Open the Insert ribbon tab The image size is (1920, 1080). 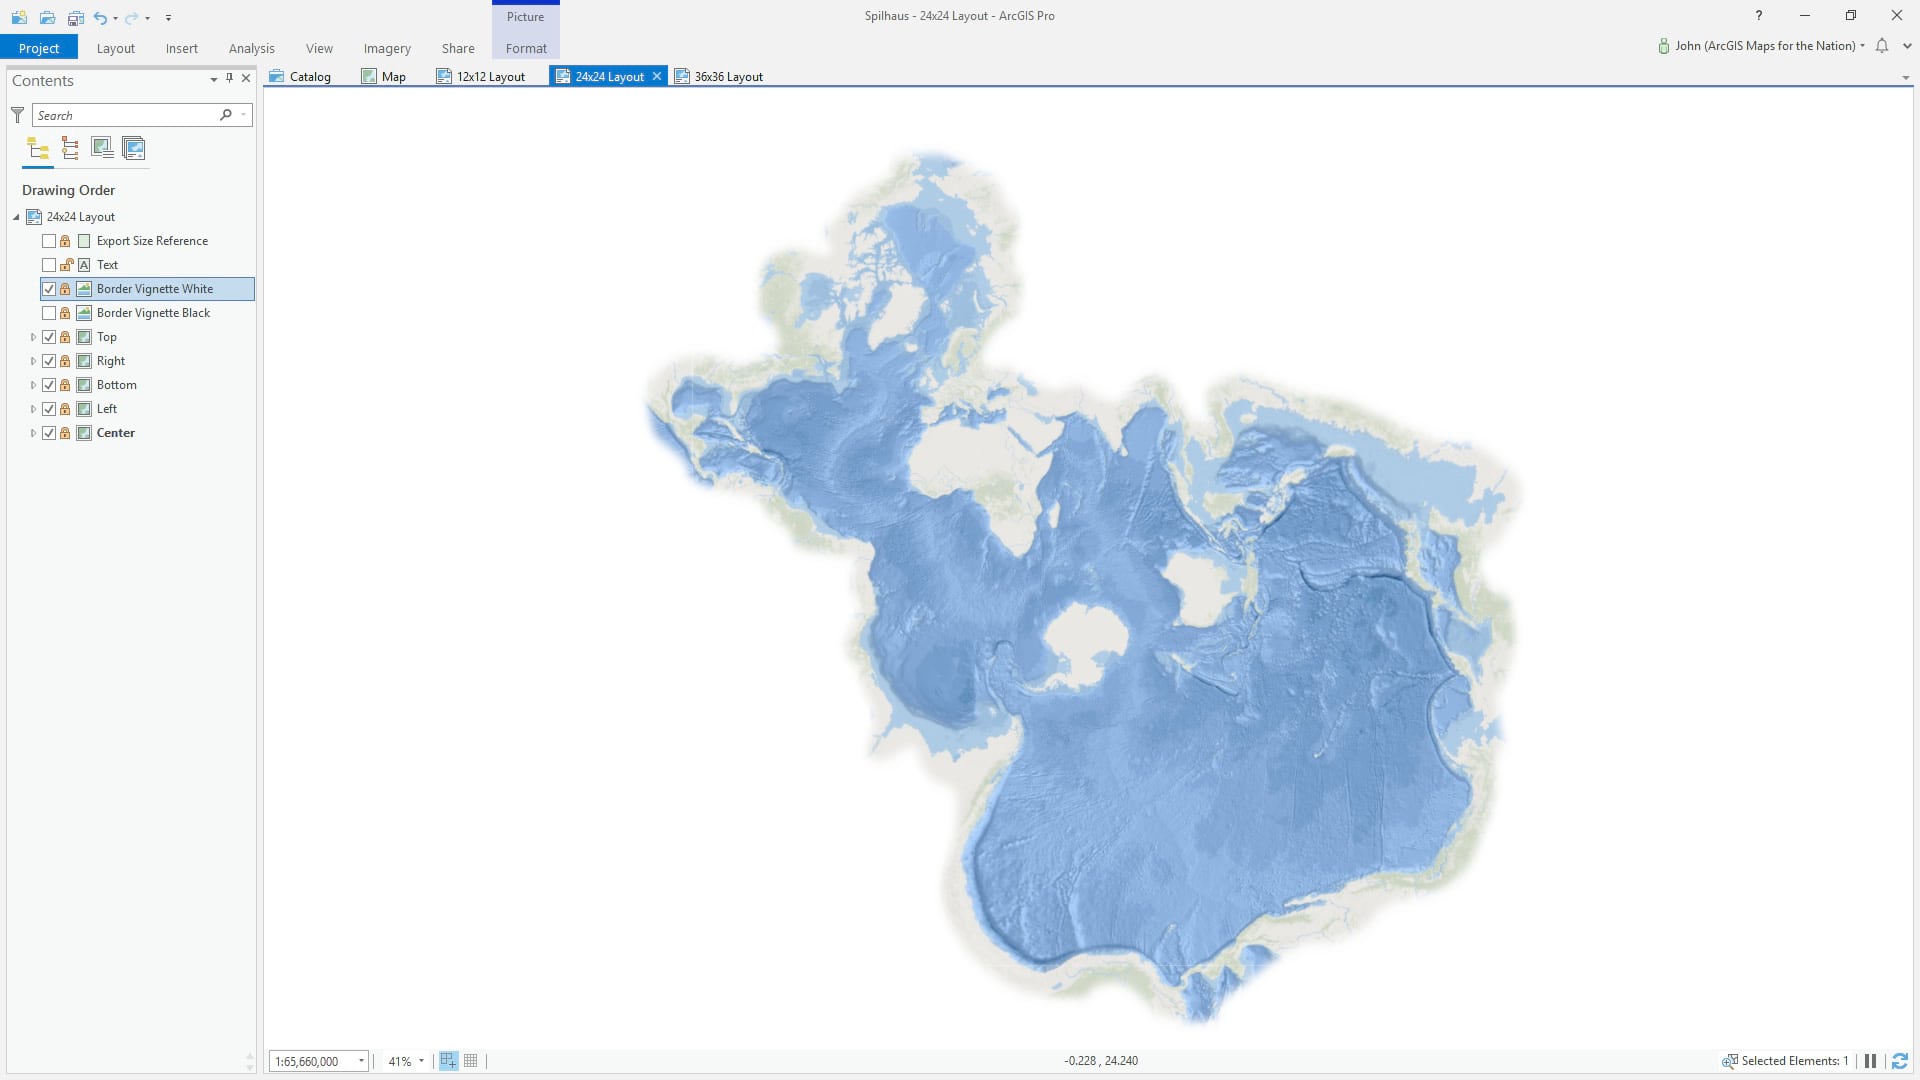pyautogui.click(x=181, y=48)
